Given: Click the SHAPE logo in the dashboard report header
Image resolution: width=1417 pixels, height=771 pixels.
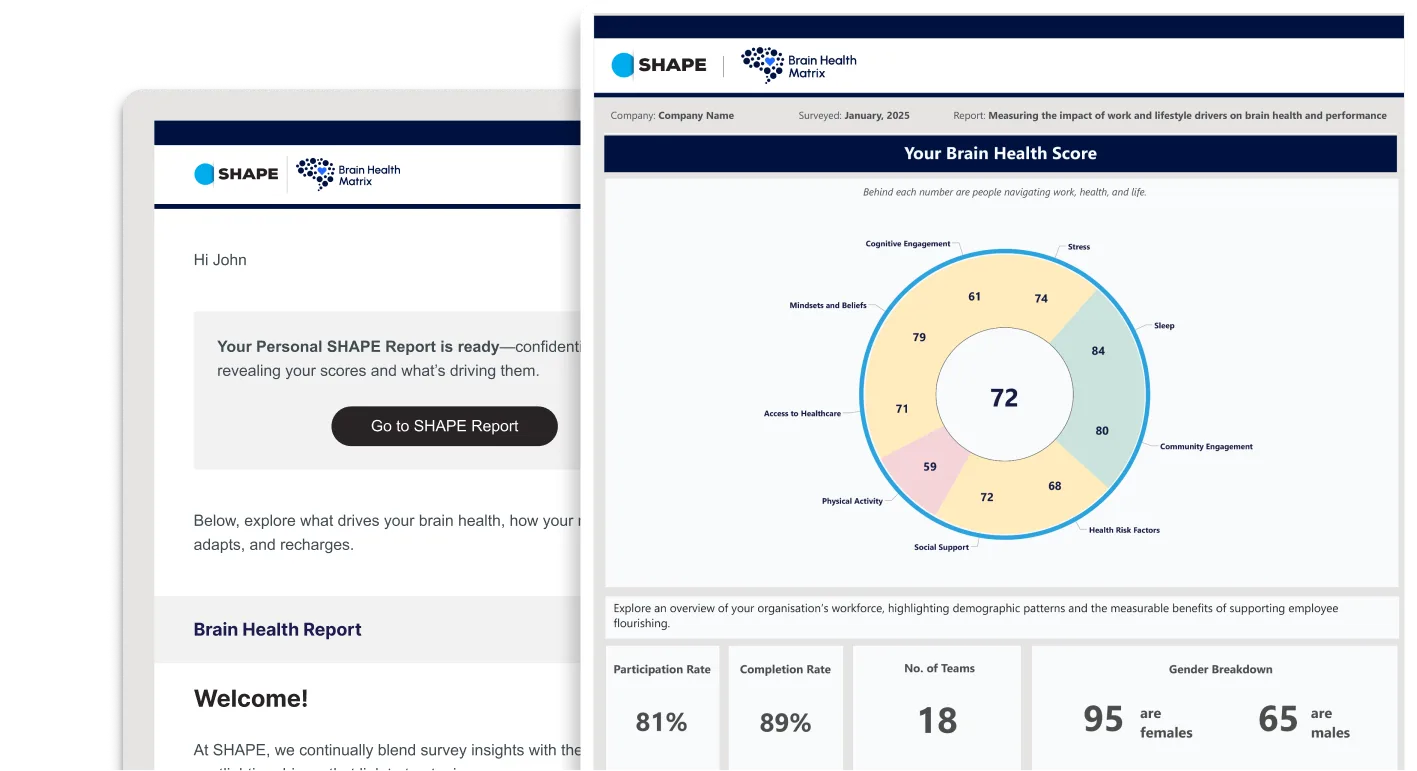Looking at the screenshot, I should pyautogui.click(x=659, y=65).
